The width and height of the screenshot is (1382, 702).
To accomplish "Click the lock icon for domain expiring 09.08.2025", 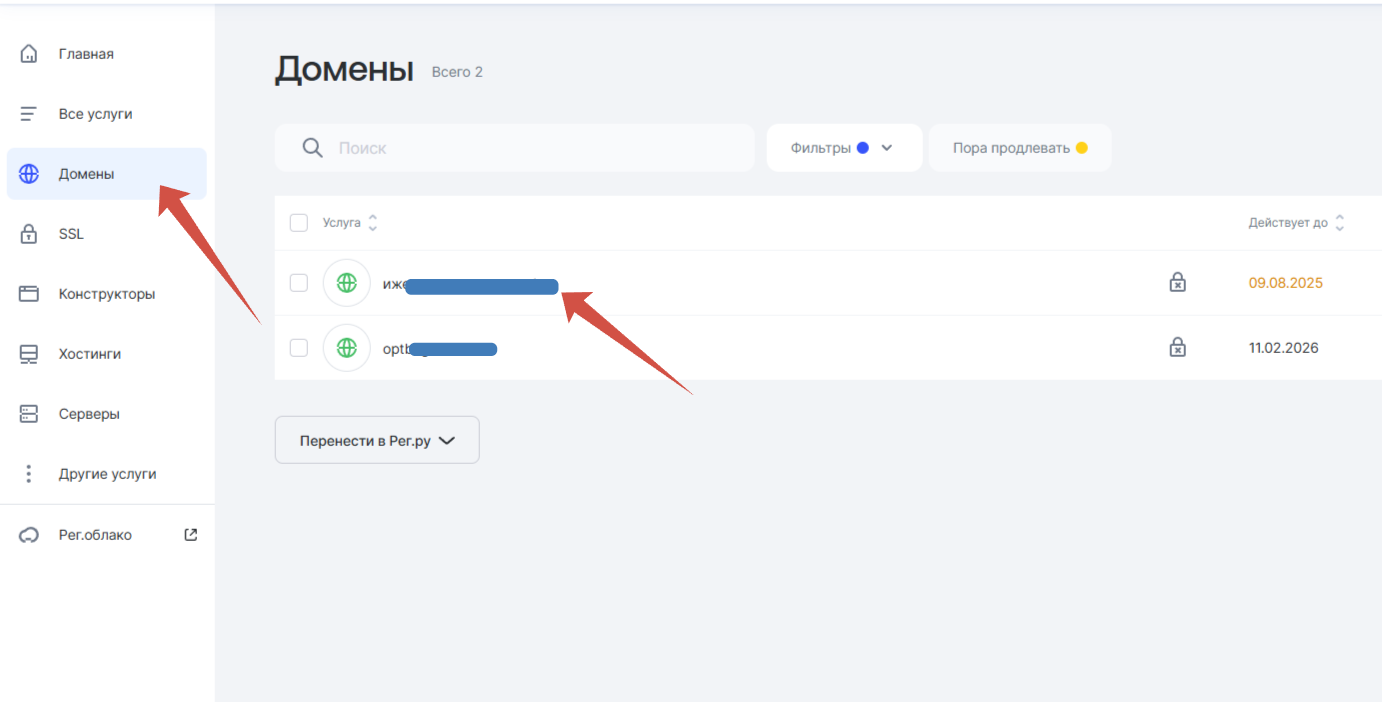I will click(x=1178, y=283).
